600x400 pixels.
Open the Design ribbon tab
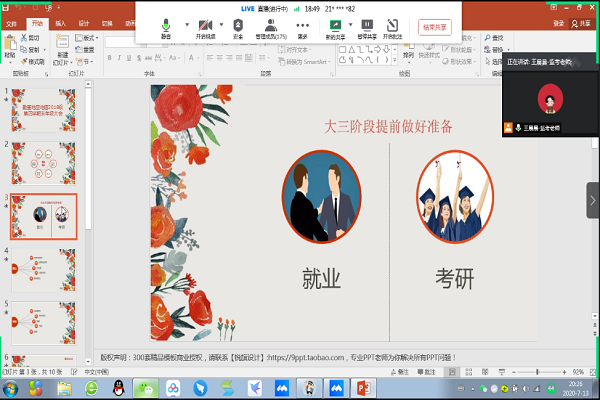click(84, 22)
